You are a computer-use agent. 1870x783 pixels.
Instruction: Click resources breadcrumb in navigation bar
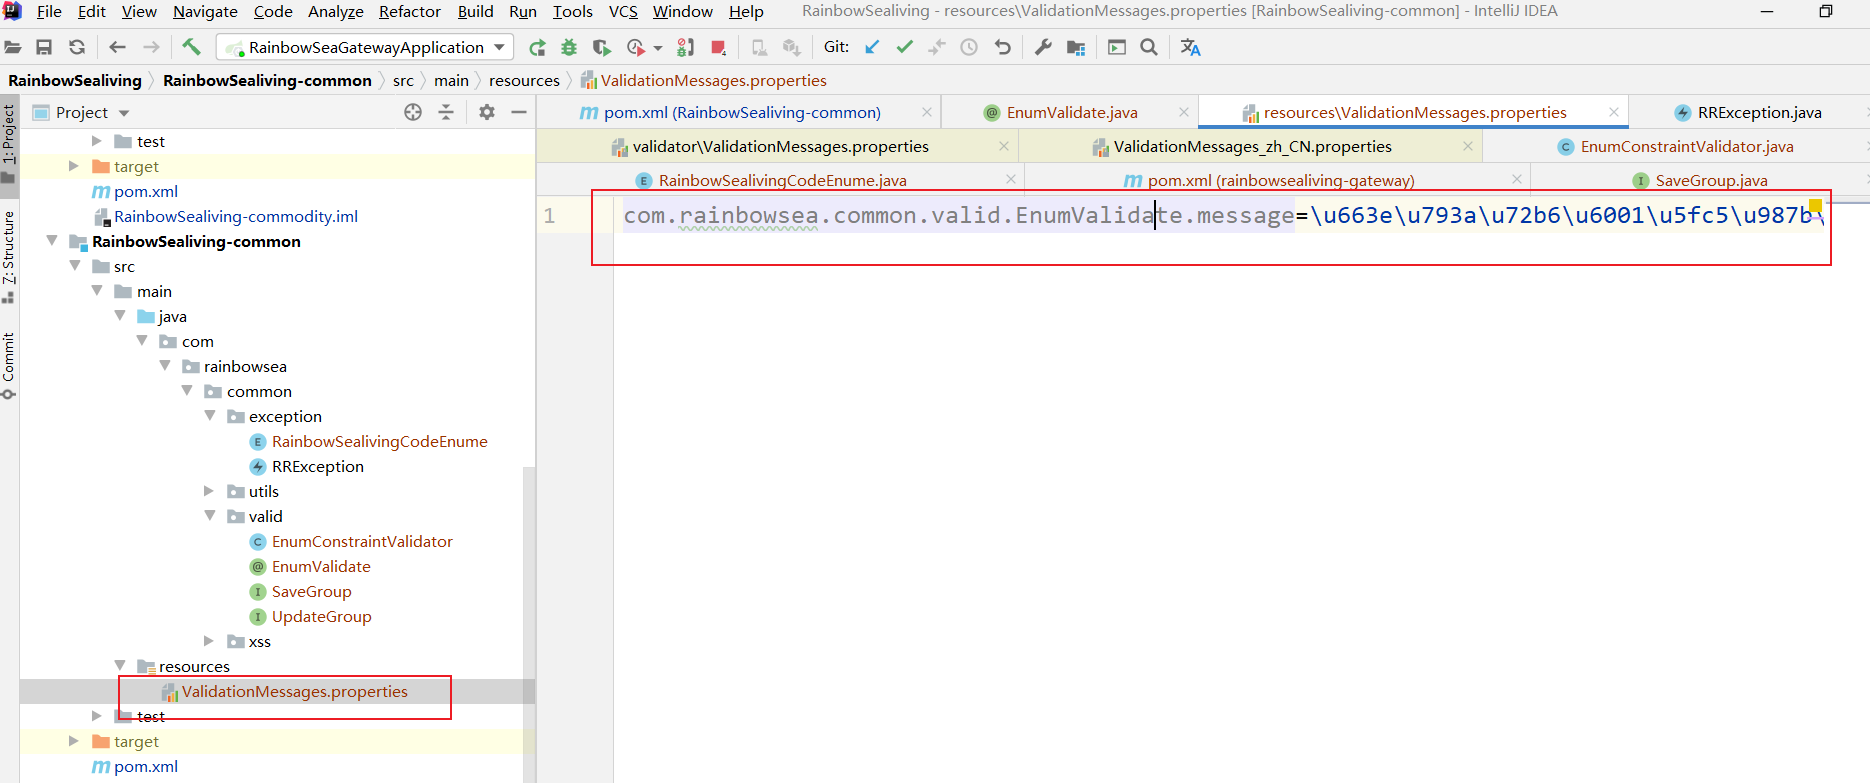click(524, 80)
